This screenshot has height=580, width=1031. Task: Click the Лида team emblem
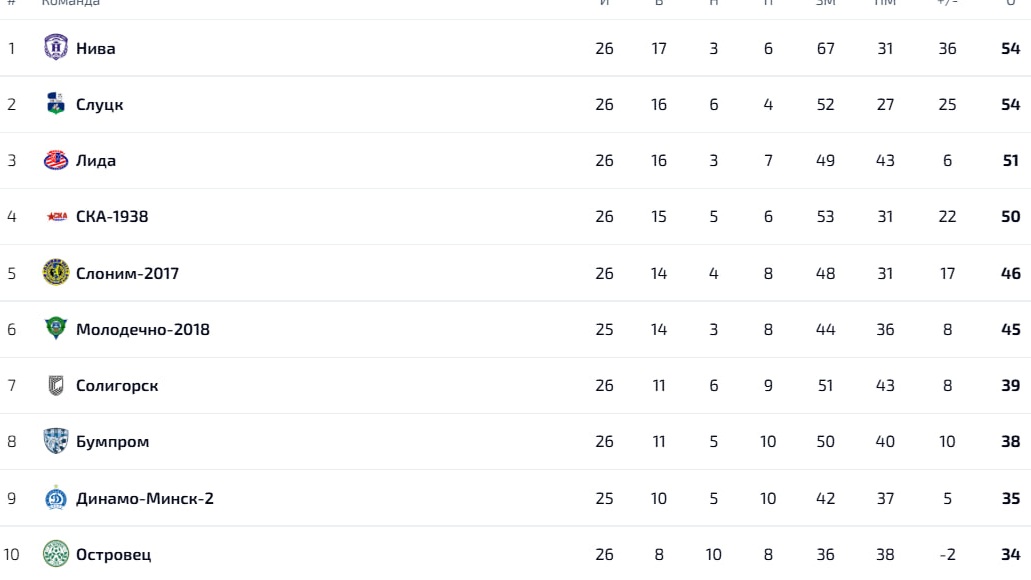[x=56, y=160]
